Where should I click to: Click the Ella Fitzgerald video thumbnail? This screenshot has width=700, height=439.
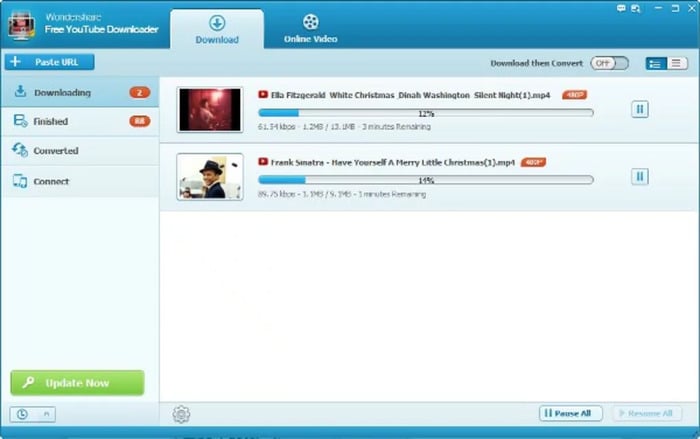coord(210,110)
